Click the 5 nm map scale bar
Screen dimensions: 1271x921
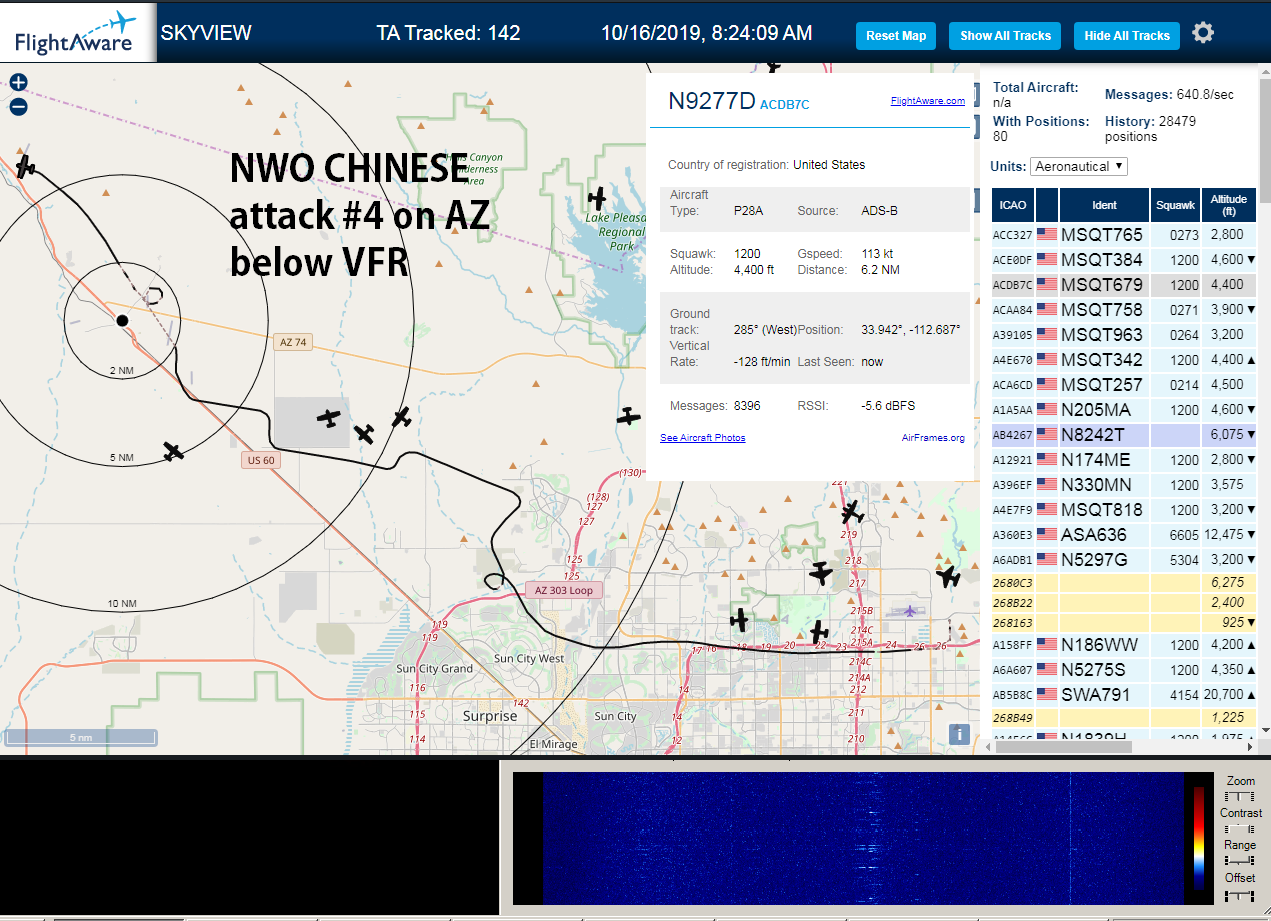click(80, 738)
